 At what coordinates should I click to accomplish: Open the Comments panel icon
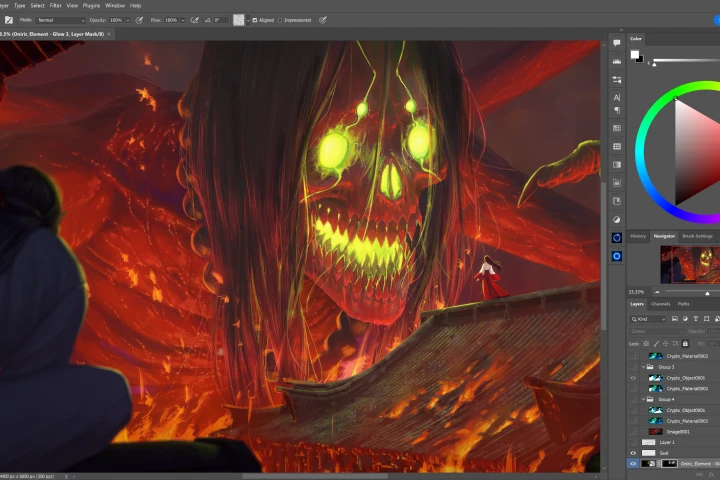[x=617, y=43]
